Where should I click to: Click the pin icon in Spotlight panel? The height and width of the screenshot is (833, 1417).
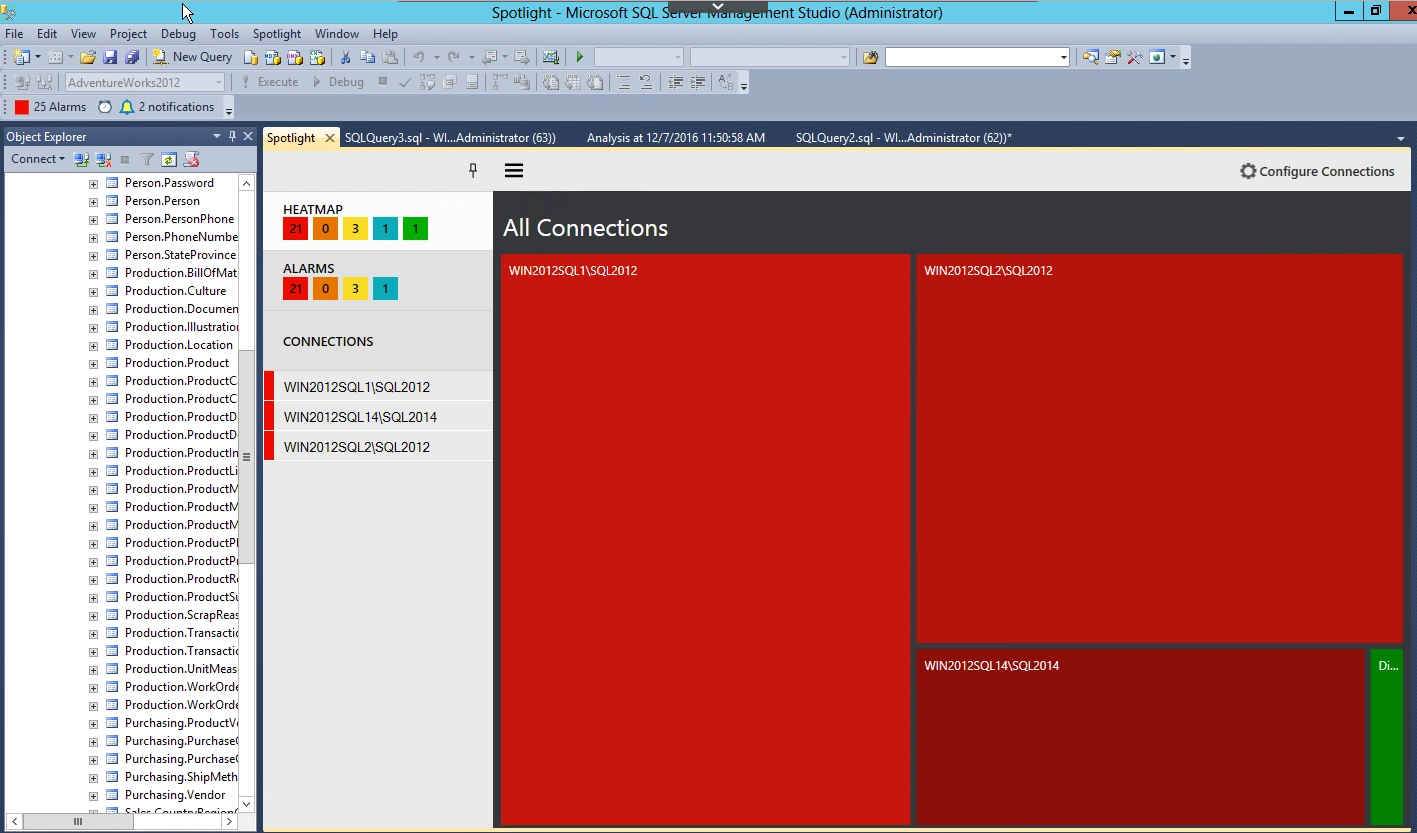click(473, 171)
